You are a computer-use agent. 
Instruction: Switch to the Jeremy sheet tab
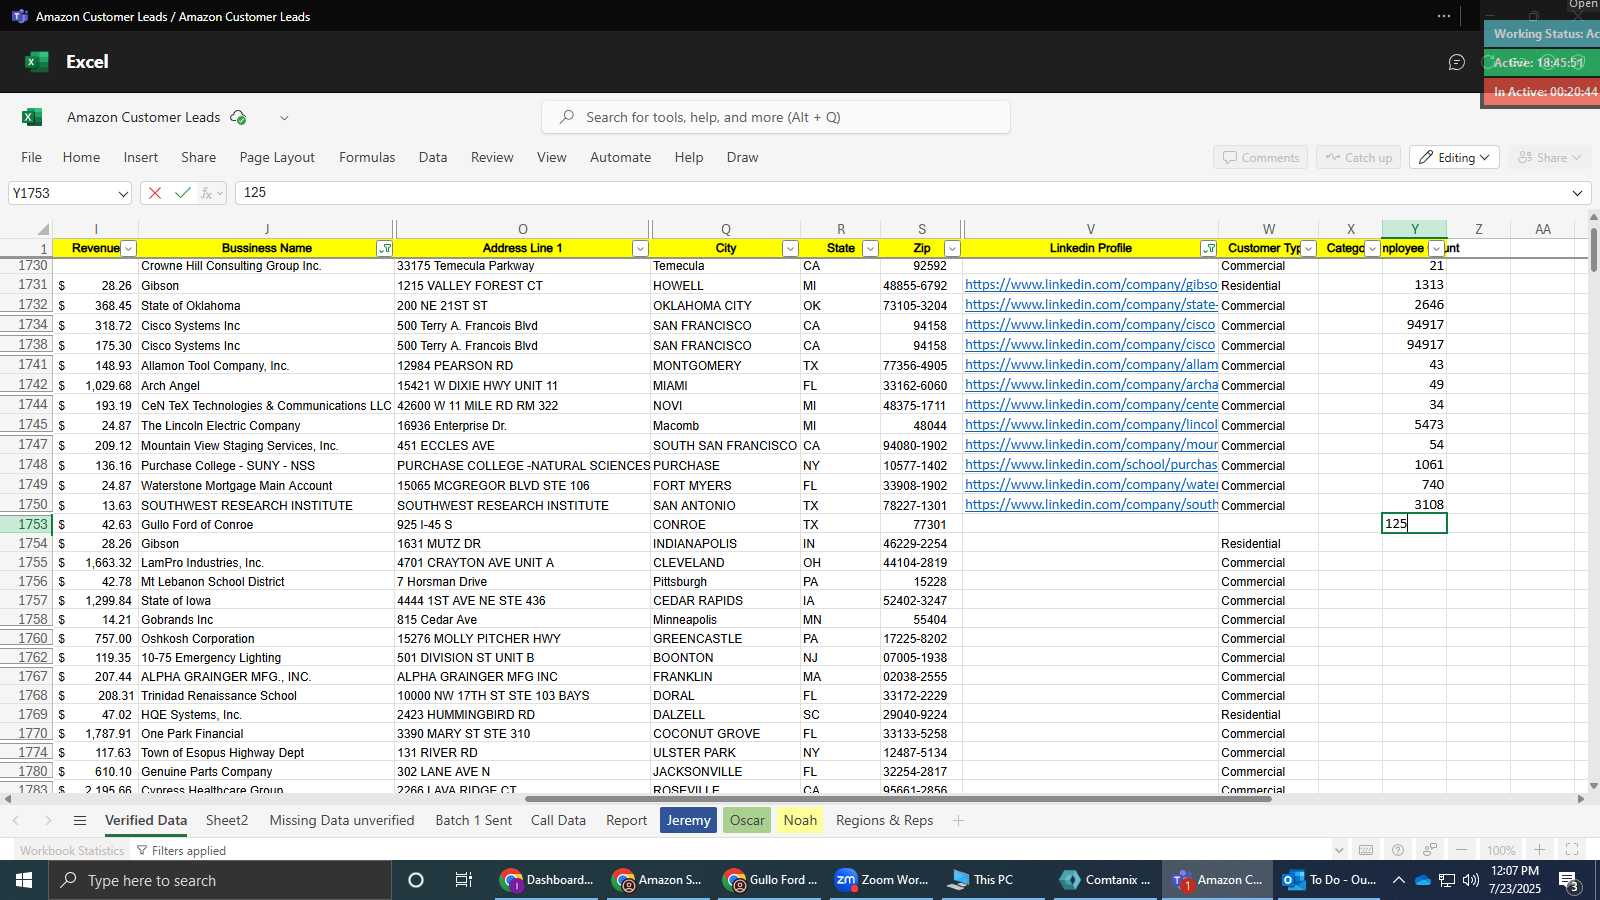coord(688,820)
